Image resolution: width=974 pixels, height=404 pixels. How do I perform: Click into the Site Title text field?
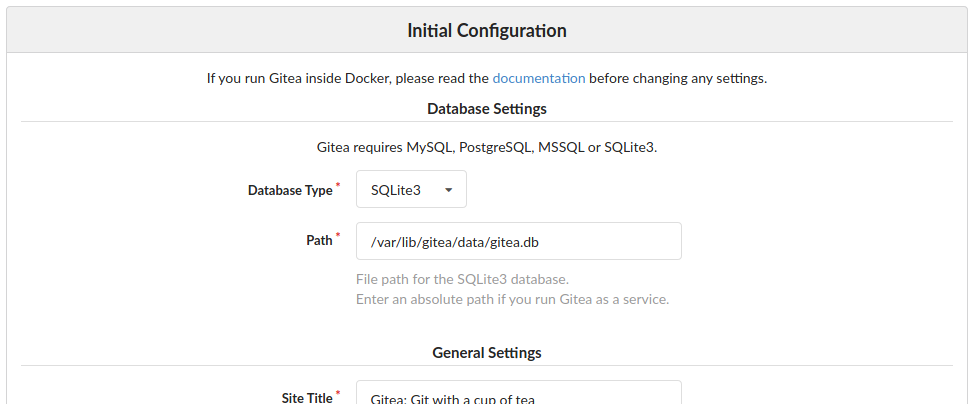click(x=519, y=392)
